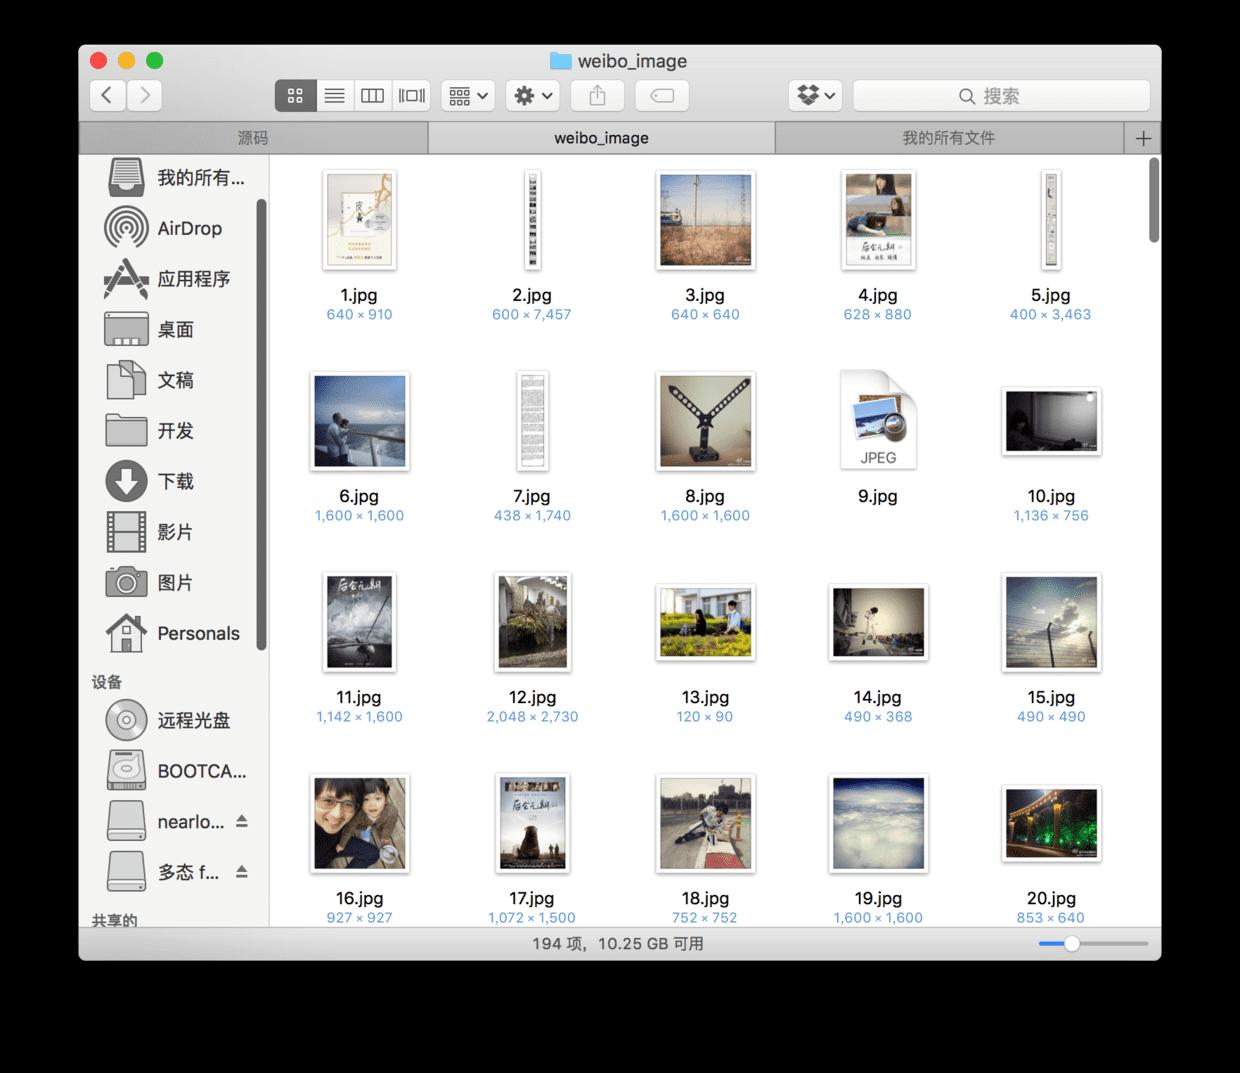The width and height of the screenshot is (1240, 1073).
Task: Add a new tab with plus button
Action: (1143, 138)
